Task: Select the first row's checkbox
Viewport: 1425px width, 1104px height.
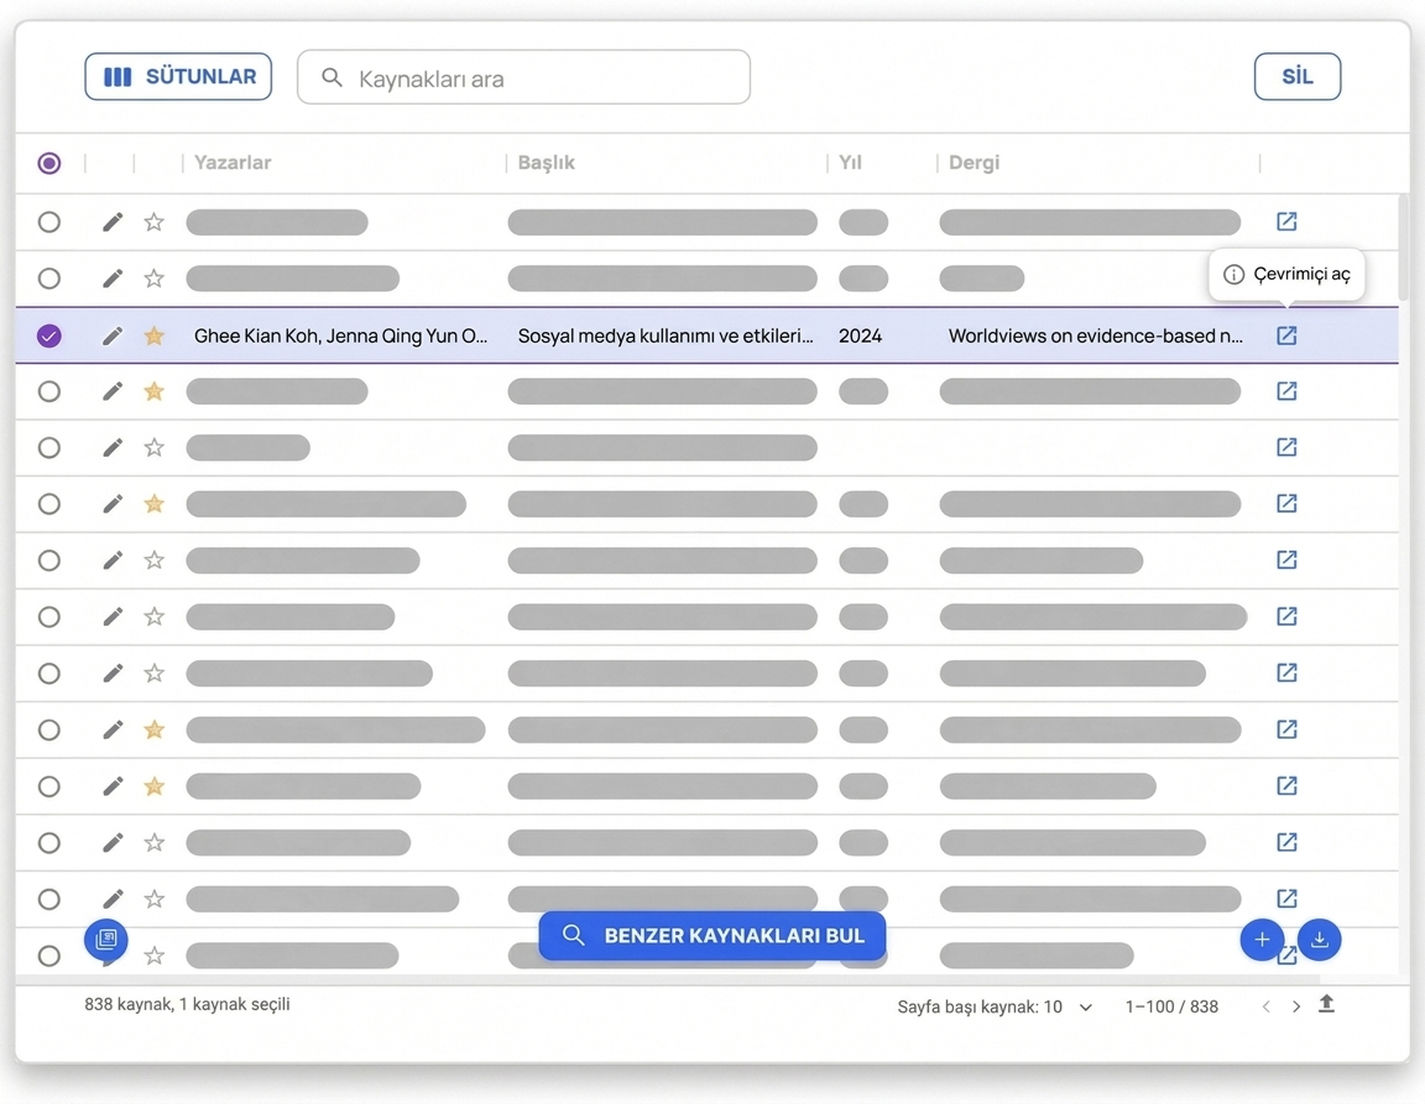Action: (x=49, y=222)
